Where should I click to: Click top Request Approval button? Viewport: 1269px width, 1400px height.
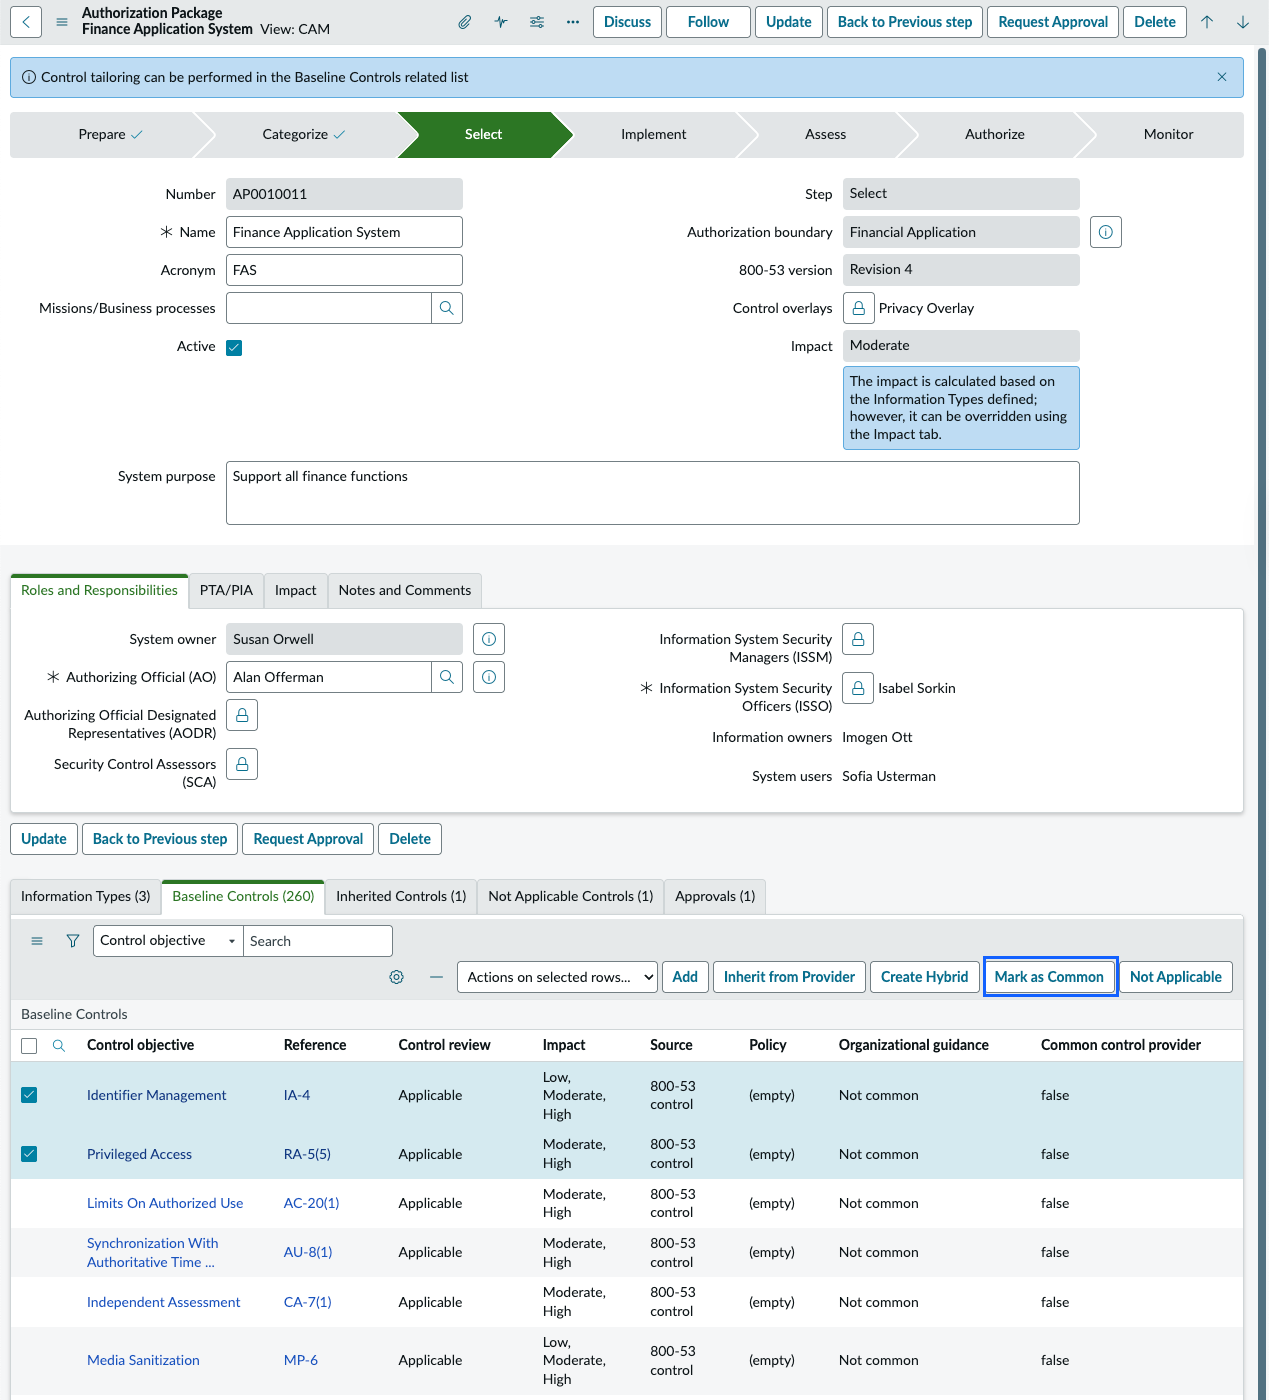pyautogui.click(x=1053, y=22)
